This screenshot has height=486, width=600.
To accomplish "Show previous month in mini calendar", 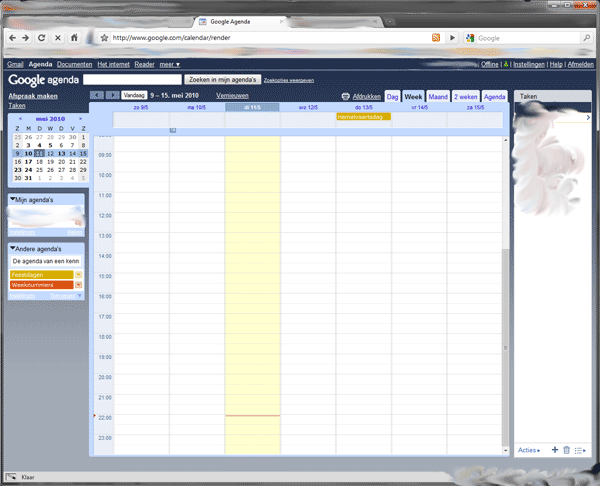I will tap(20, 119).
